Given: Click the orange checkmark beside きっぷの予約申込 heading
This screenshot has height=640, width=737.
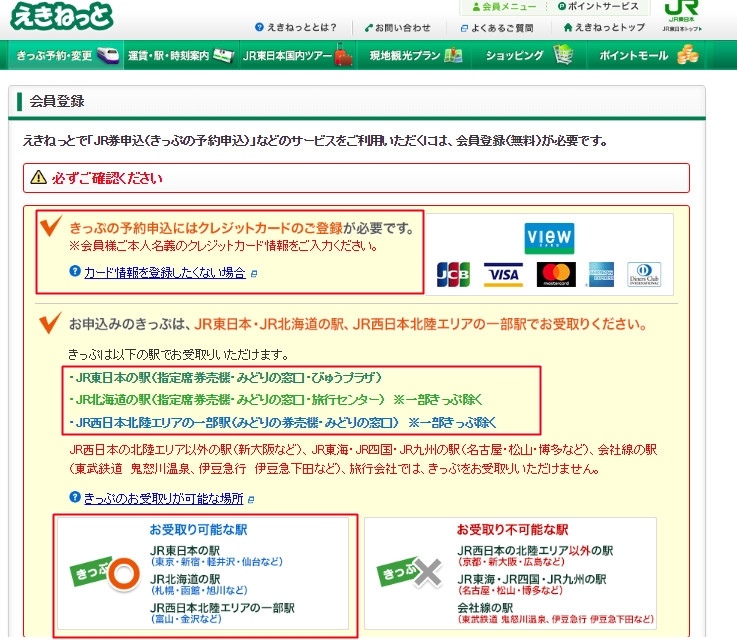Looking at the screenshot, I should pos(51,226).
